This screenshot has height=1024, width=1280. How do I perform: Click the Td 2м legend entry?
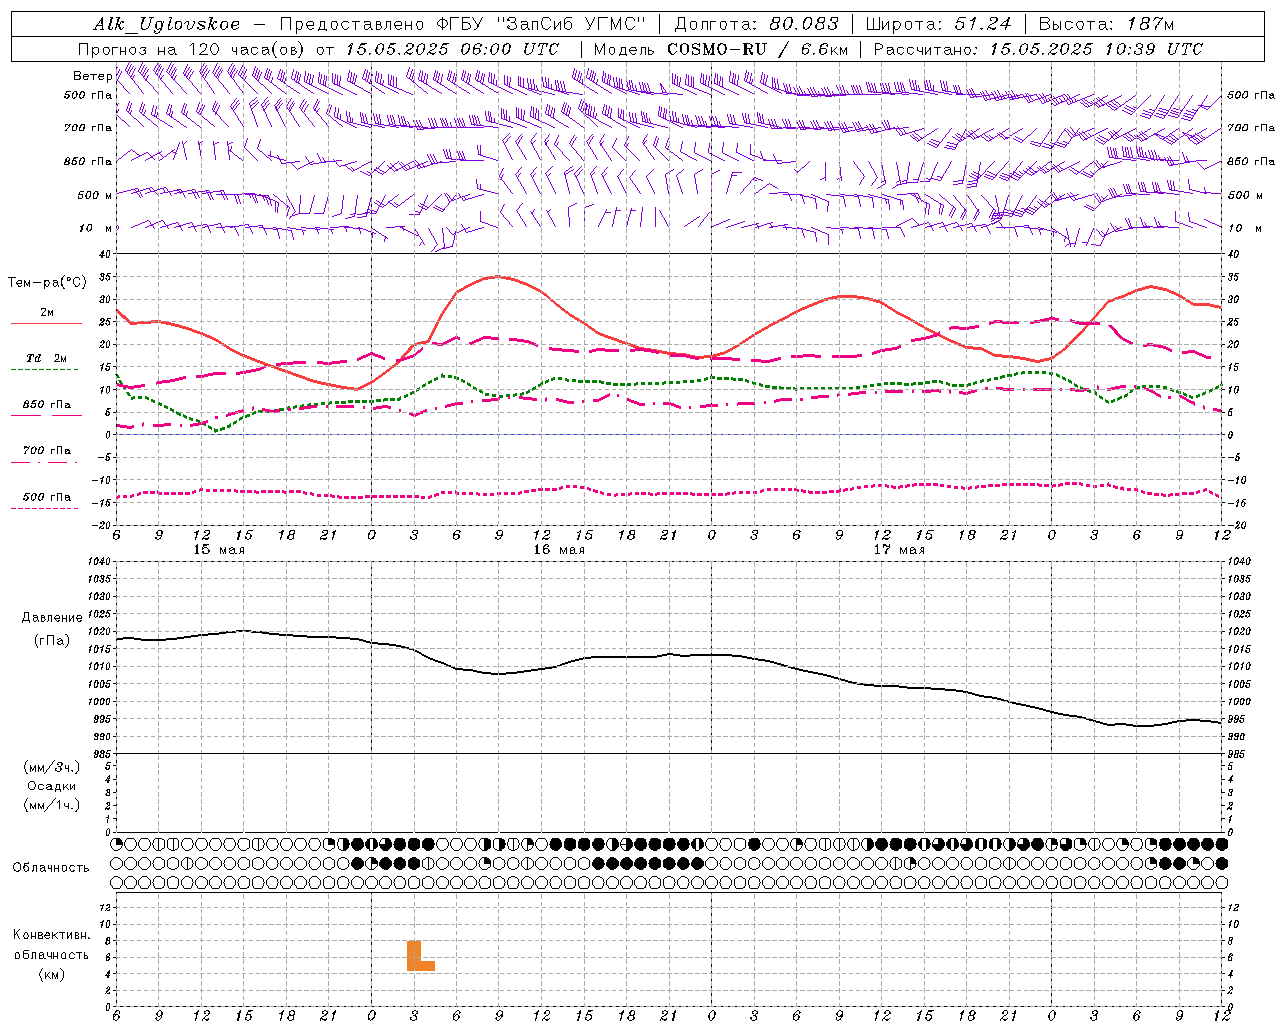(x=47, y=358)
